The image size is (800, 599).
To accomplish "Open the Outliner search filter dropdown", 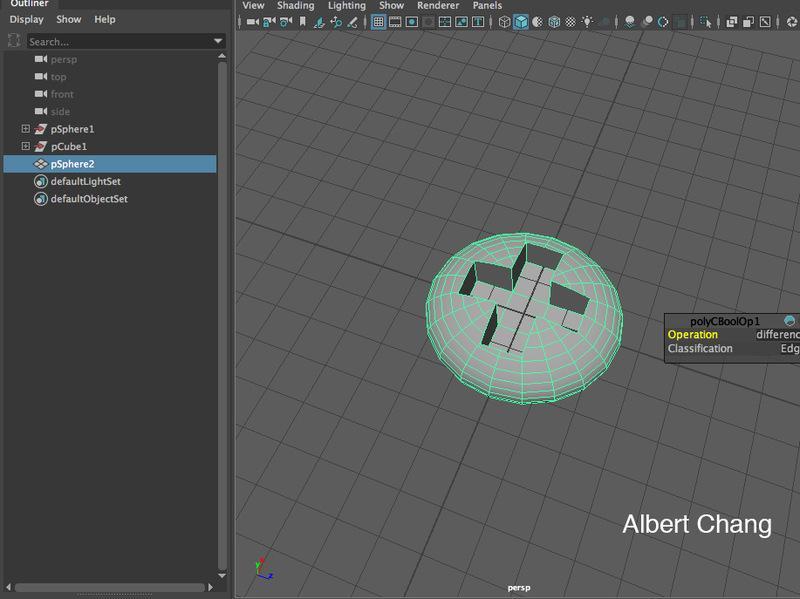I will pyautogui.click(x=219, y=41).
